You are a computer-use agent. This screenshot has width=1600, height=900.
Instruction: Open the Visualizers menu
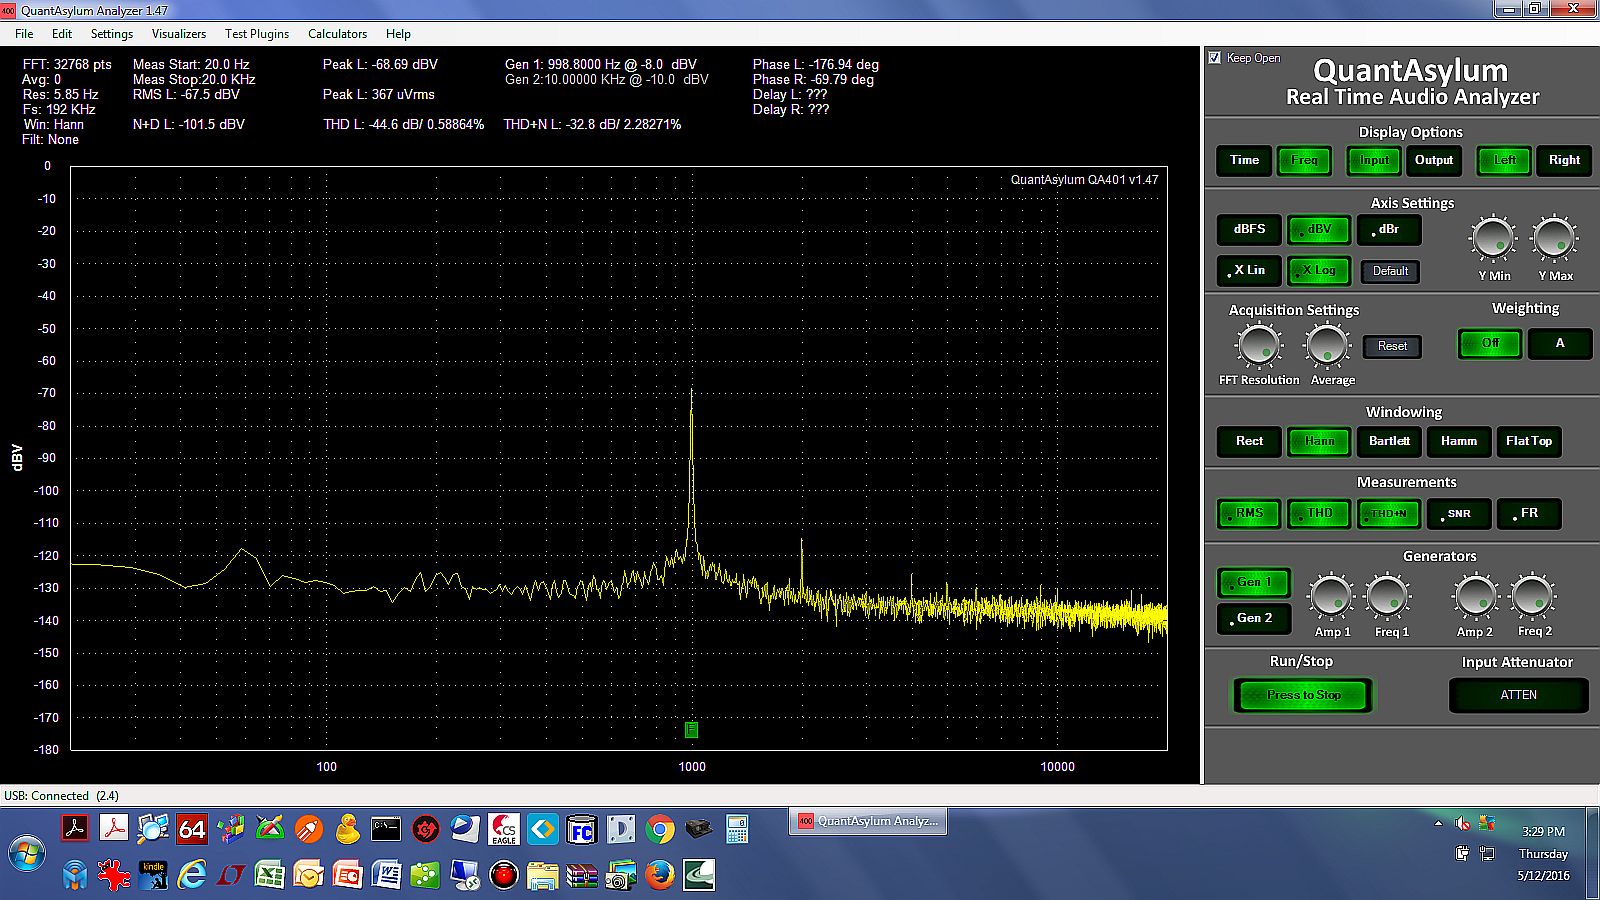(179, 34)
